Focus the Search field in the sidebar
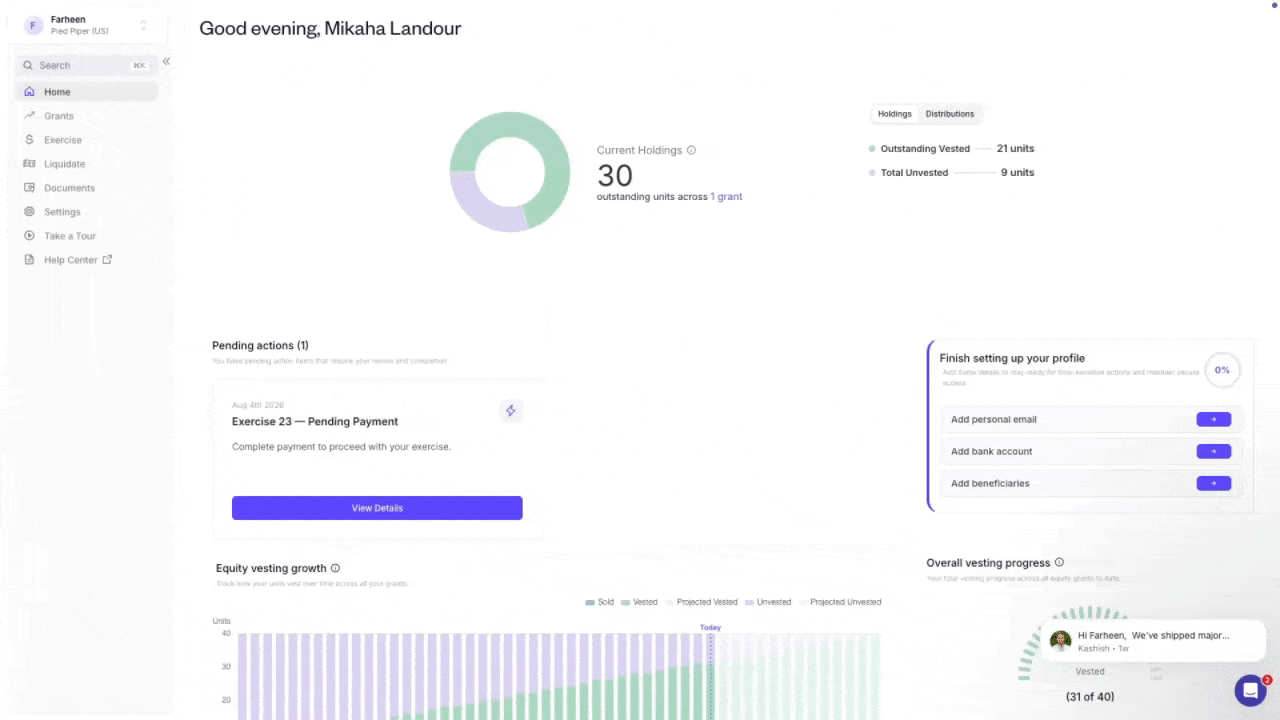Viewport: 1280px width, 720px height. click(86, 66)
